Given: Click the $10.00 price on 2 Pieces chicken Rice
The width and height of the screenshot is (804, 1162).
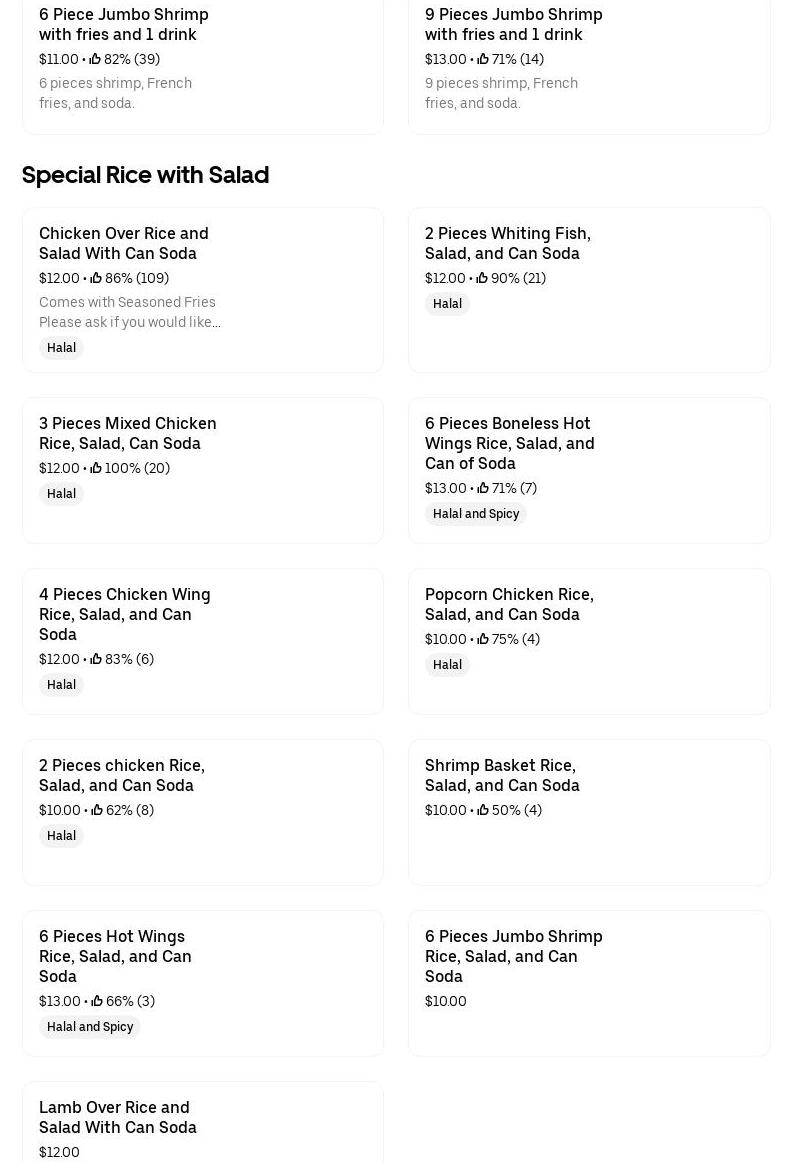Looking at the screenshot, I should tap(59, 810).
